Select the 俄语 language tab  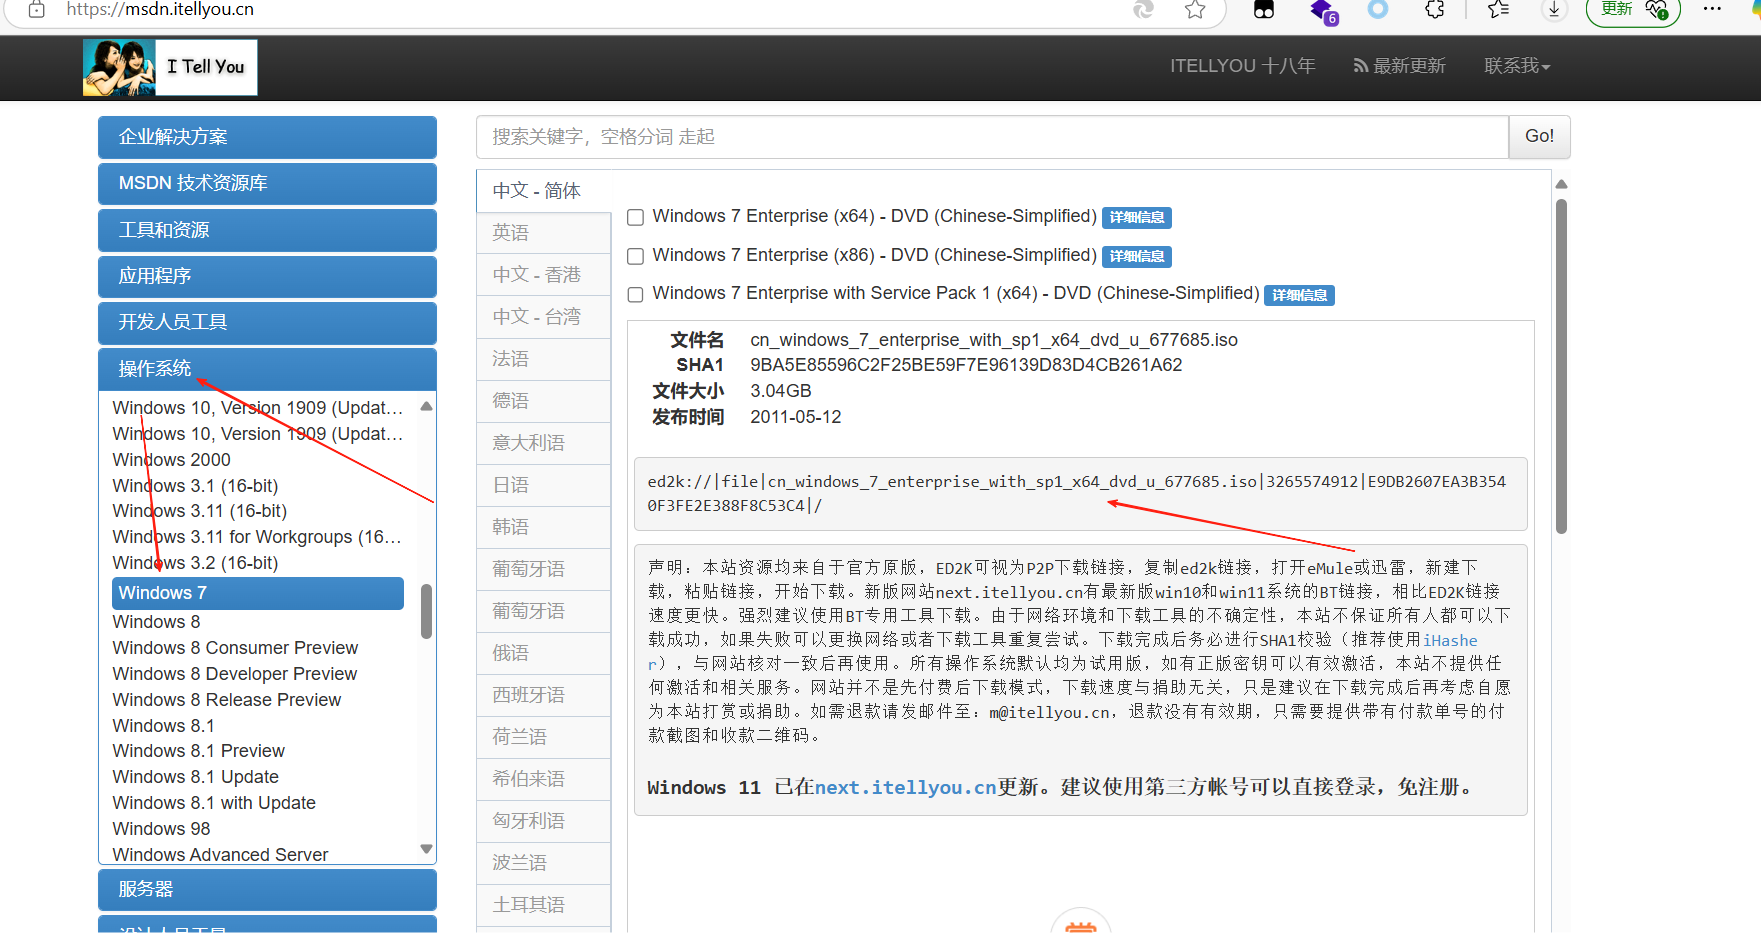[544, 653]
